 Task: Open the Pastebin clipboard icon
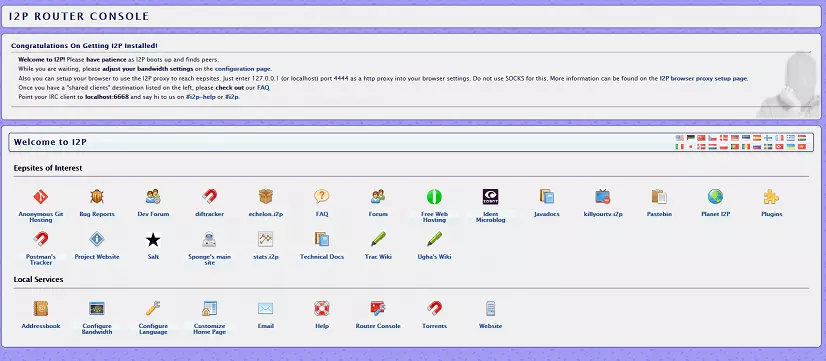(659, 197)
